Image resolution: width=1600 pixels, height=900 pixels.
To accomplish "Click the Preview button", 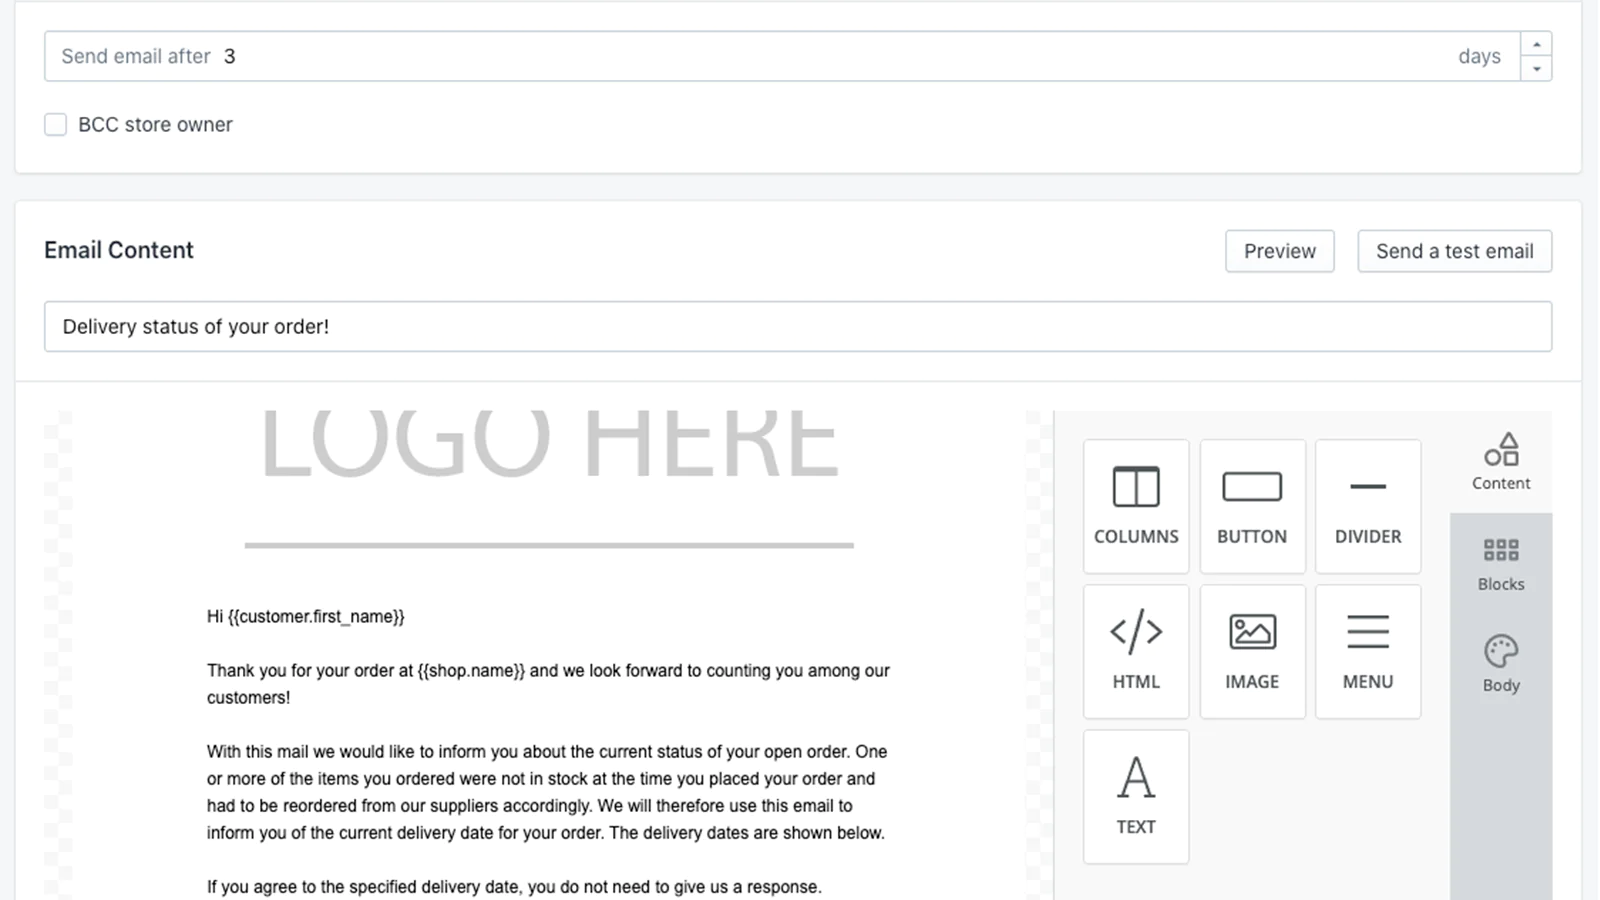I will (x=1279, y=251).
